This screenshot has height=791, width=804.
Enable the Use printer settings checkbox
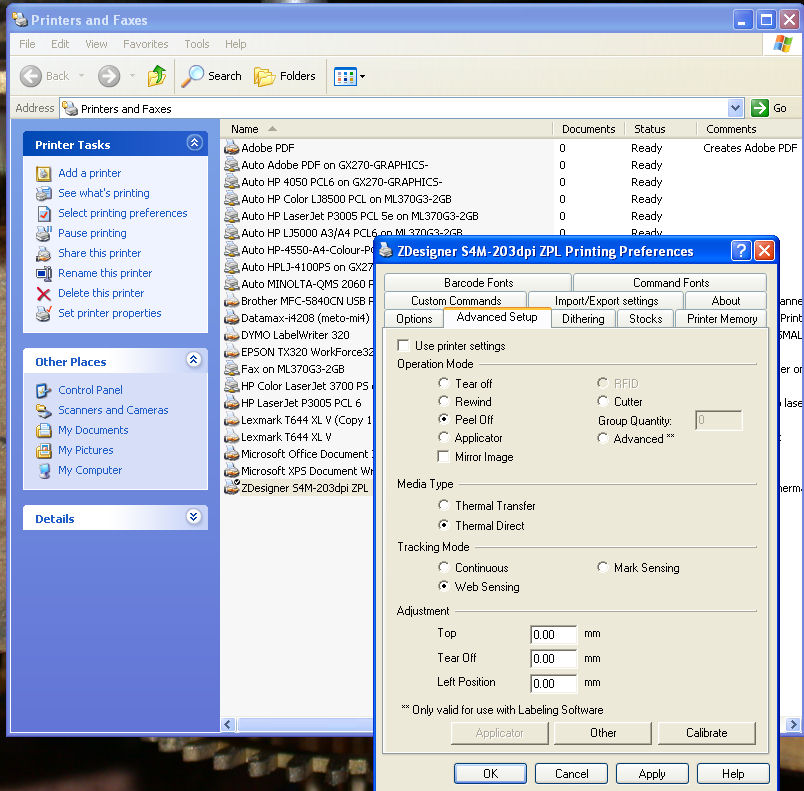(x=404, y=346)
